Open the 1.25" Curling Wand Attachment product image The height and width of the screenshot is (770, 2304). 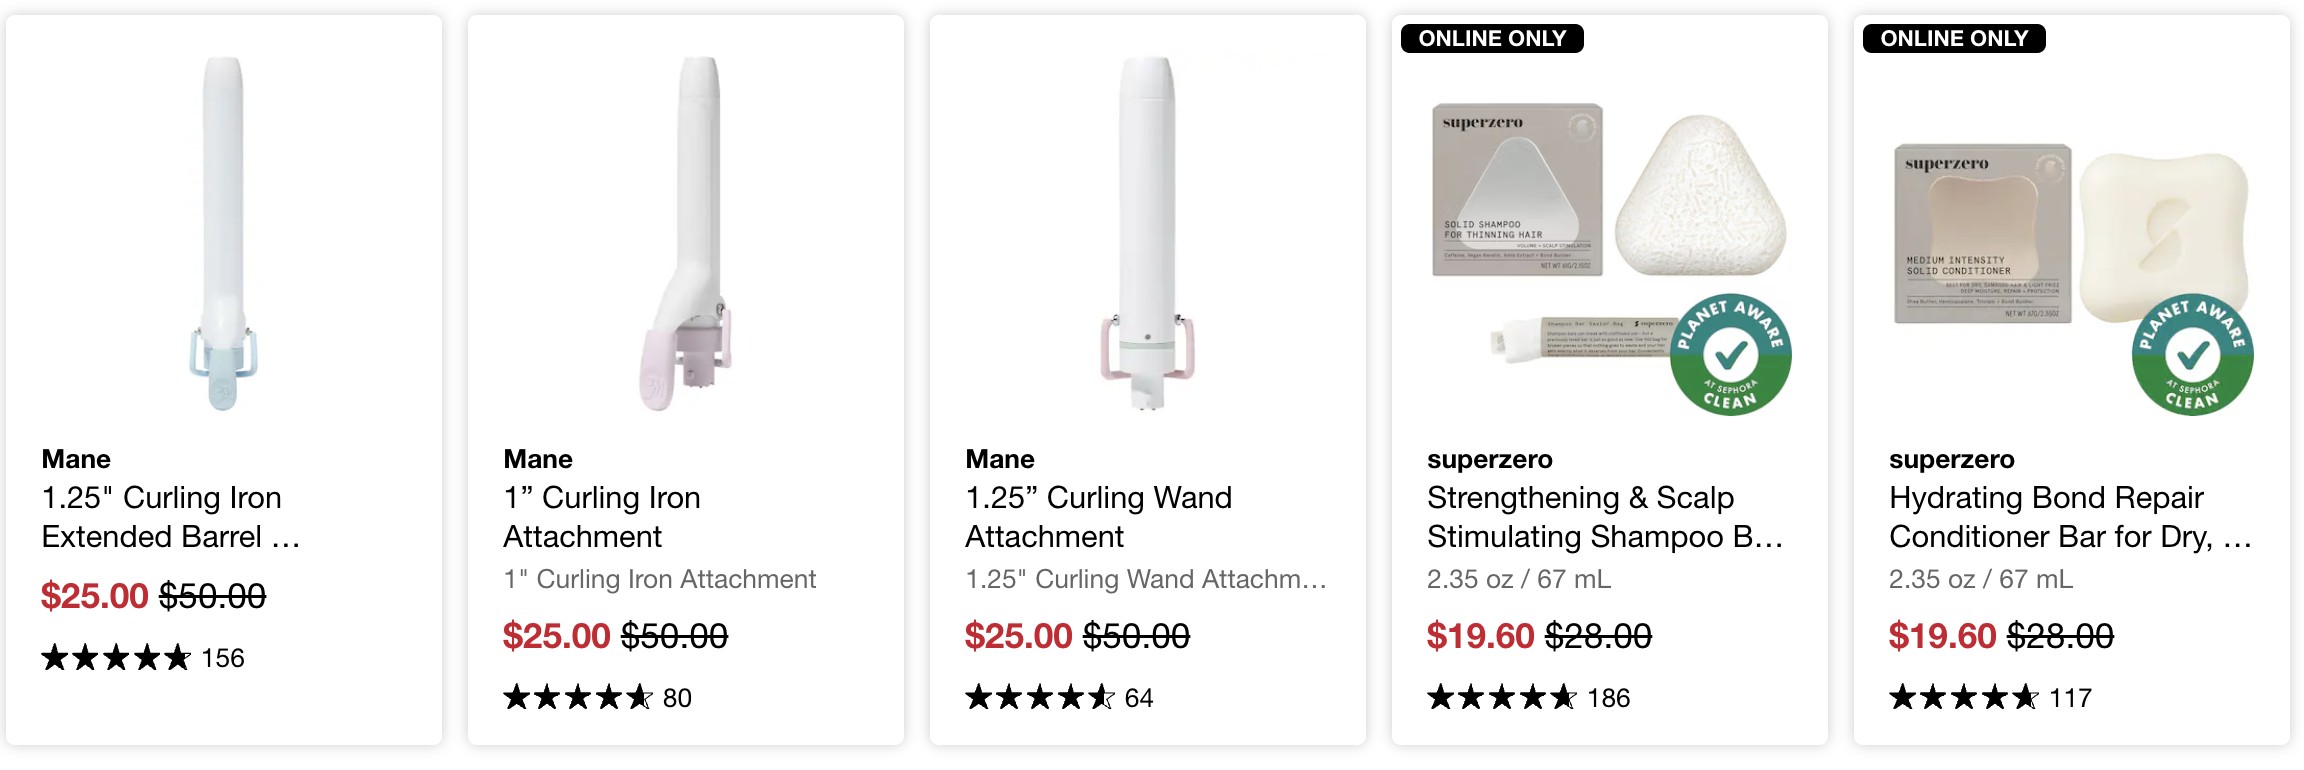point(1147,233)
